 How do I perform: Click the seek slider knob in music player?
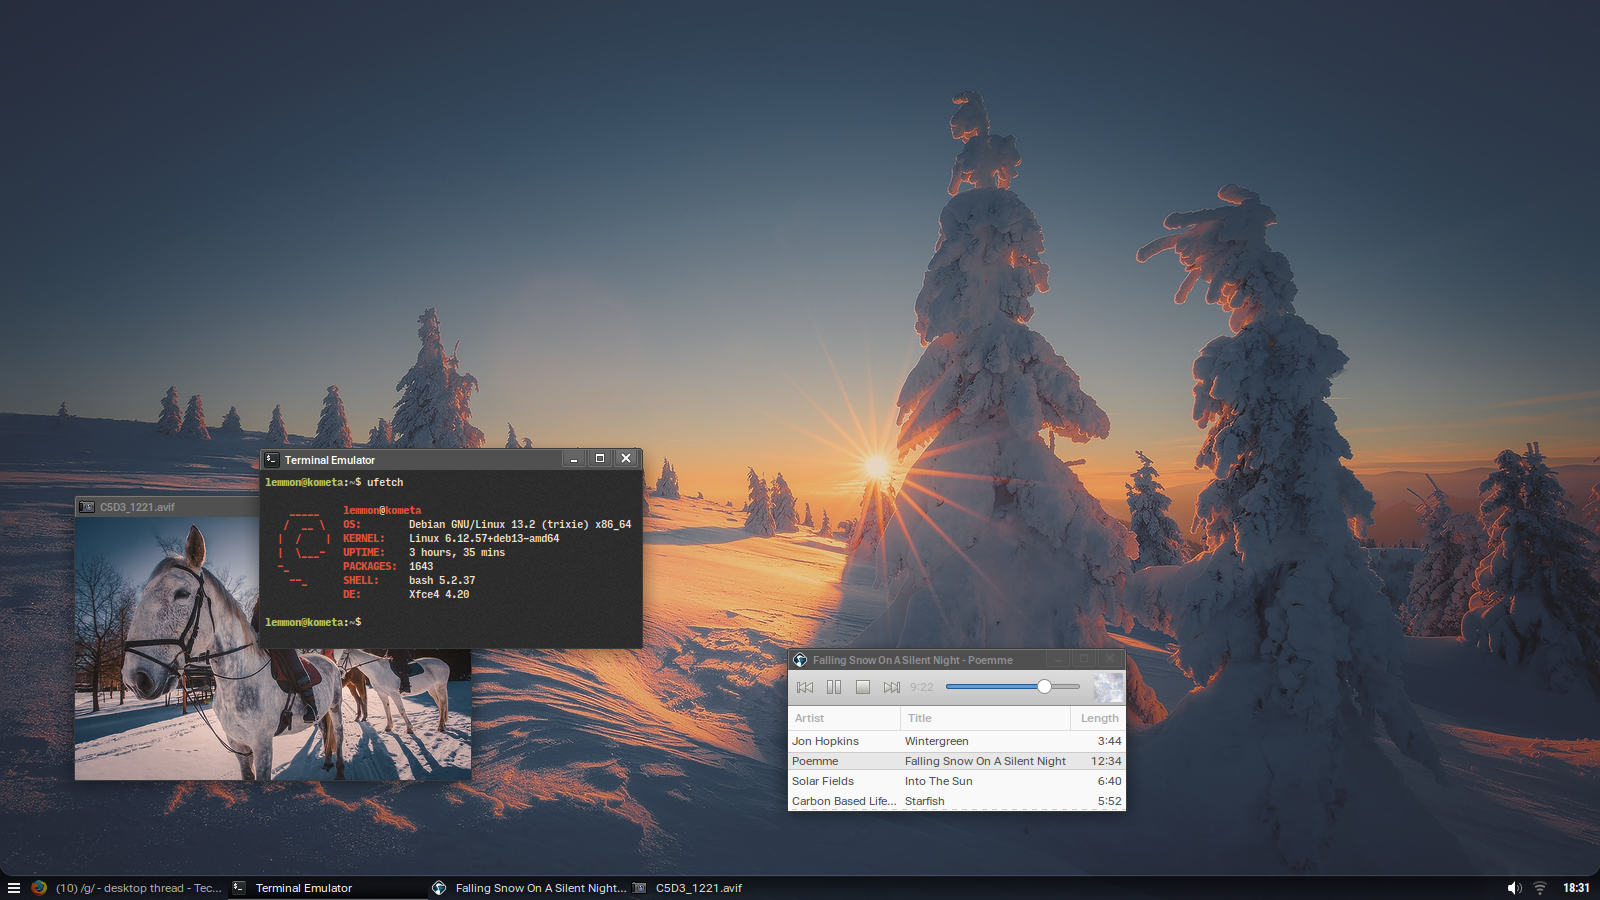click(1044, 686)
